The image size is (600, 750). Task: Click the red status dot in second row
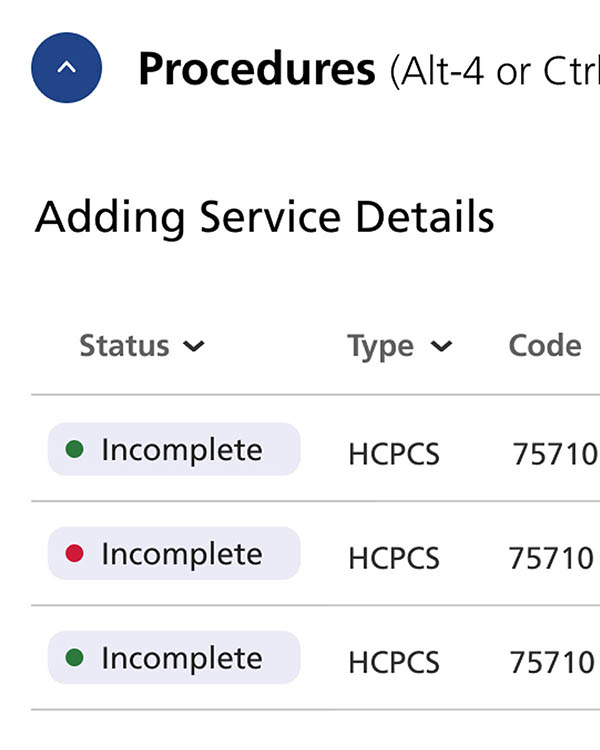[74, 554]
